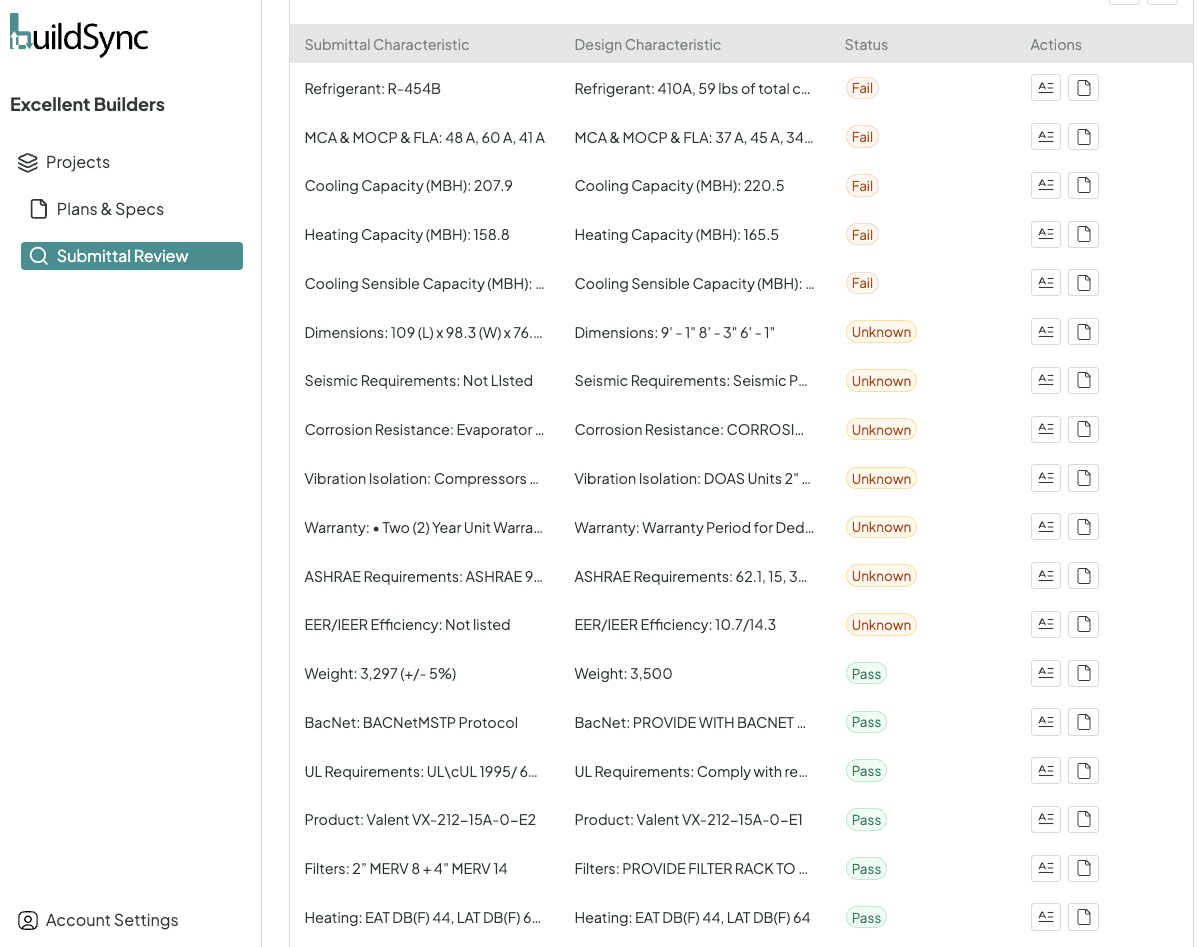Open document icon for Cooling Capacity 207.9 row
This screenshot has width=1197, height=947.
(1083, 185)
